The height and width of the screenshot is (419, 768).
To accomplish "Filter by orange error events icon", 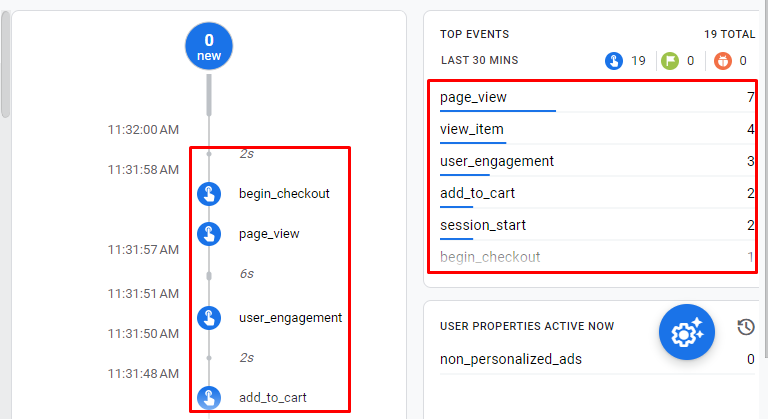I will click(724, 61).
